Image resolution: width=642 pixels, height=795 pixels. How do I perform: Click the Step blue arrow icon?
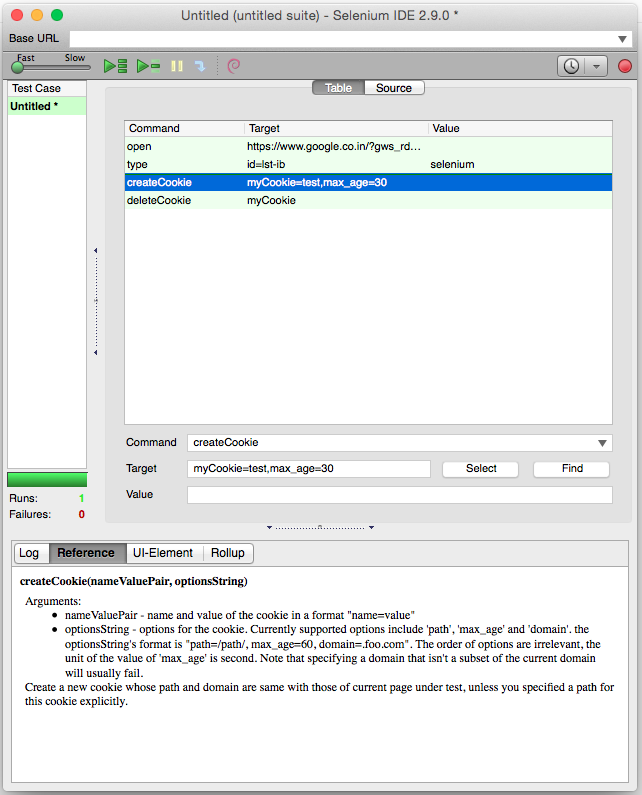pyautogui.click(x=200, y=66)
